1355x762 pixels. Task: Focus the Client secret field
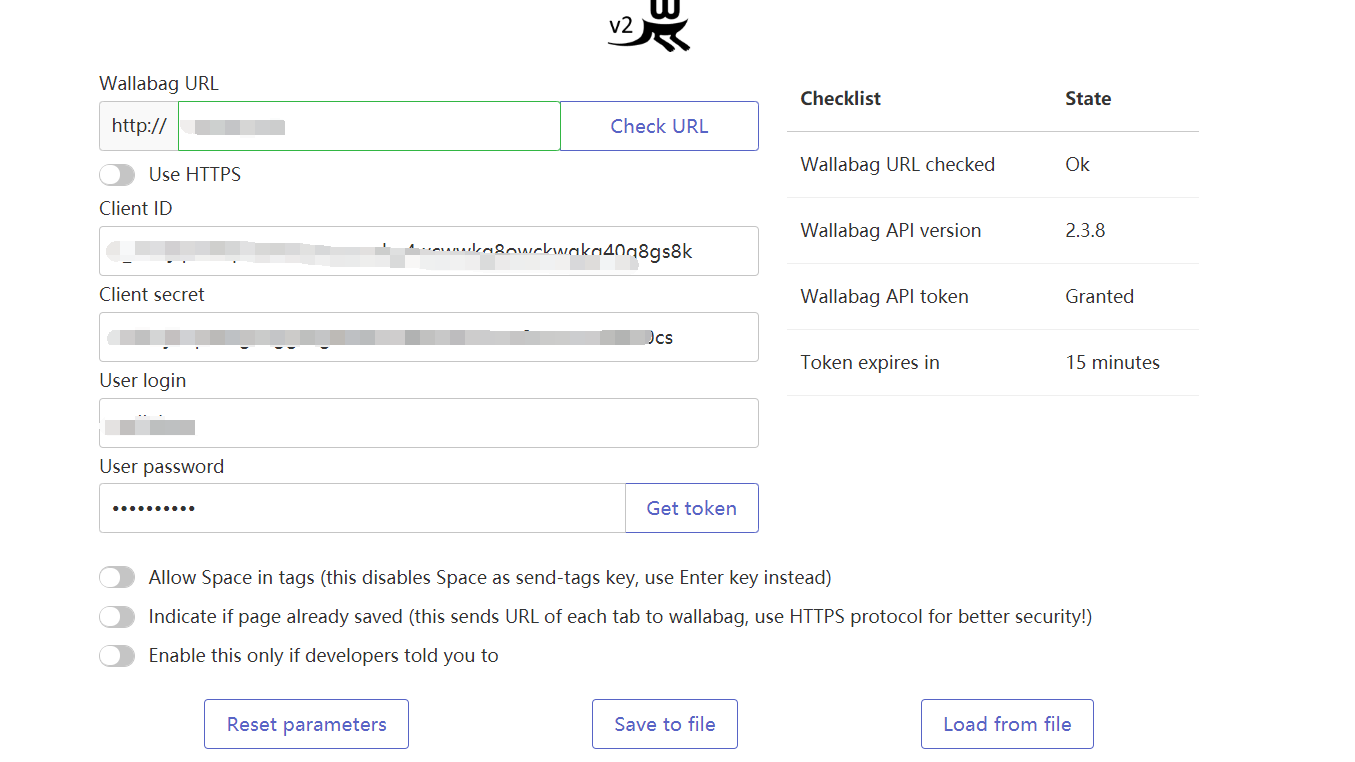point(429,337)
